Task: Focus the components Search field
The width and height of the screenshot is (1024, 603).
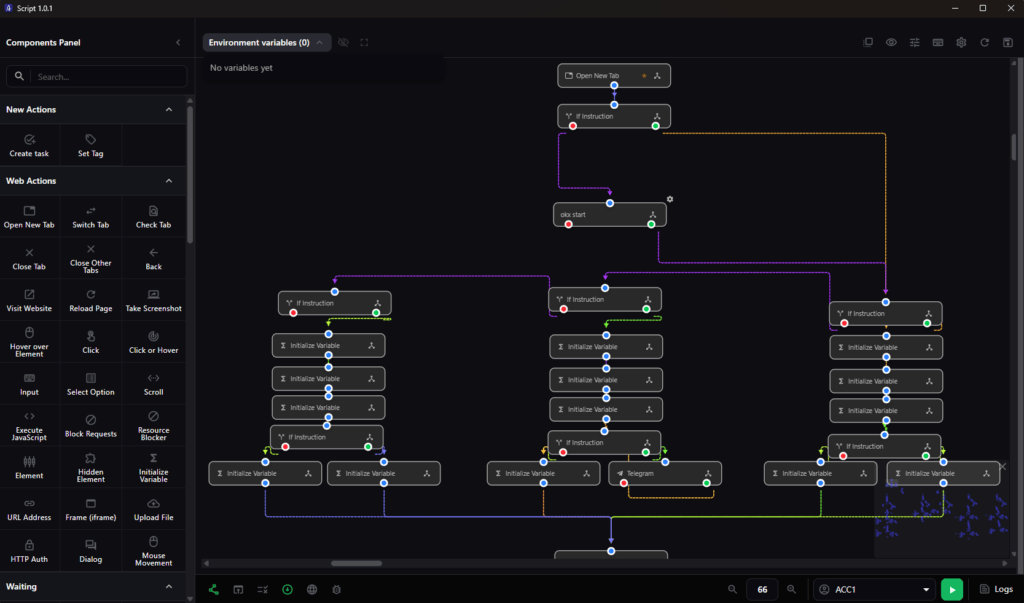Action: pyautogui.click(x=97, y=76)
